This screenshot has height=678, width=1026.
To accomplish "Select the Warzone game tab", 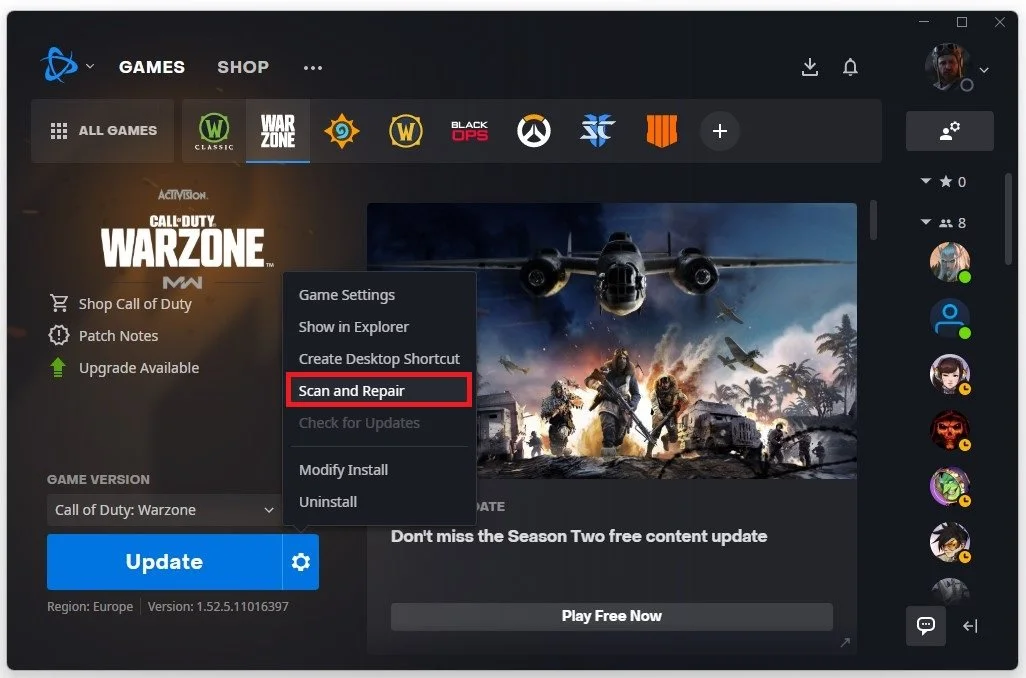I will click(x=278, y=131).
